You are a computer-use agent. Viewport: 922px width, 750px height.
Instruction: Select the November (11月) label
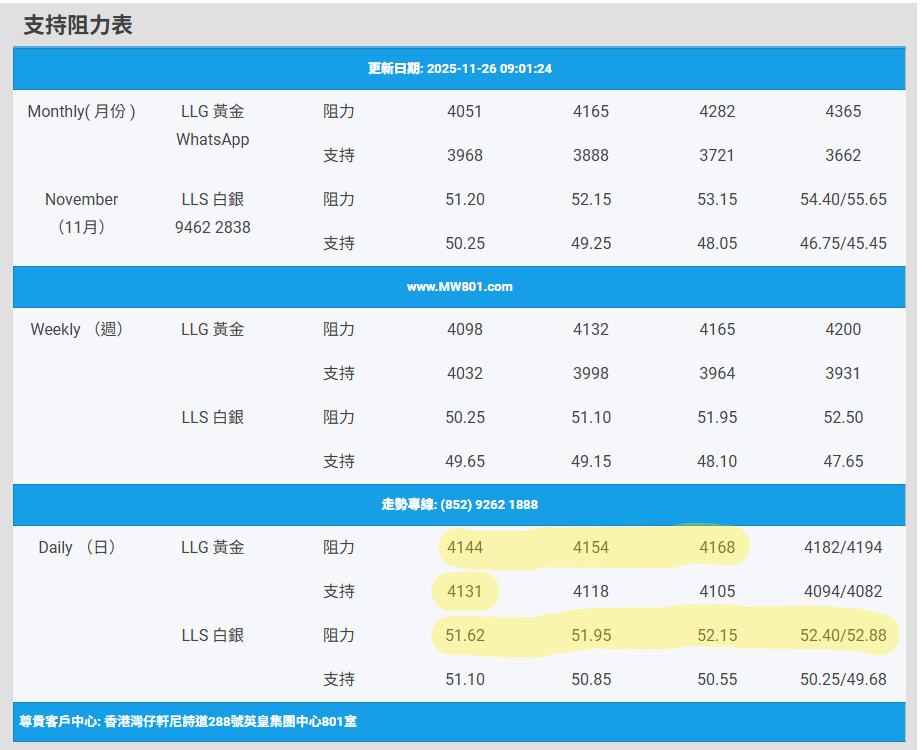tap(82, 213)
